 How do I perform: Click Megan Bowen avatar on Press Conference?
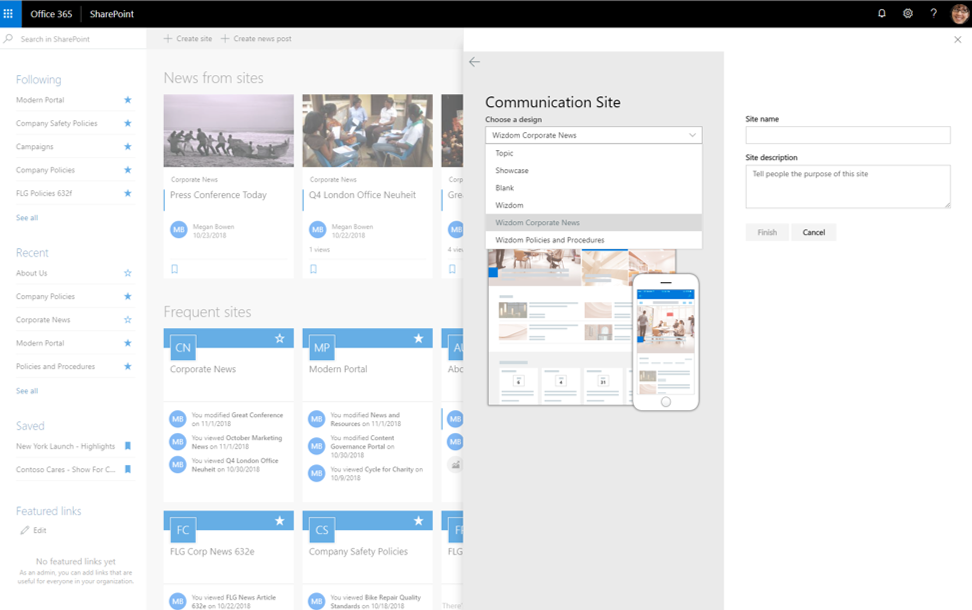point(179,229)
